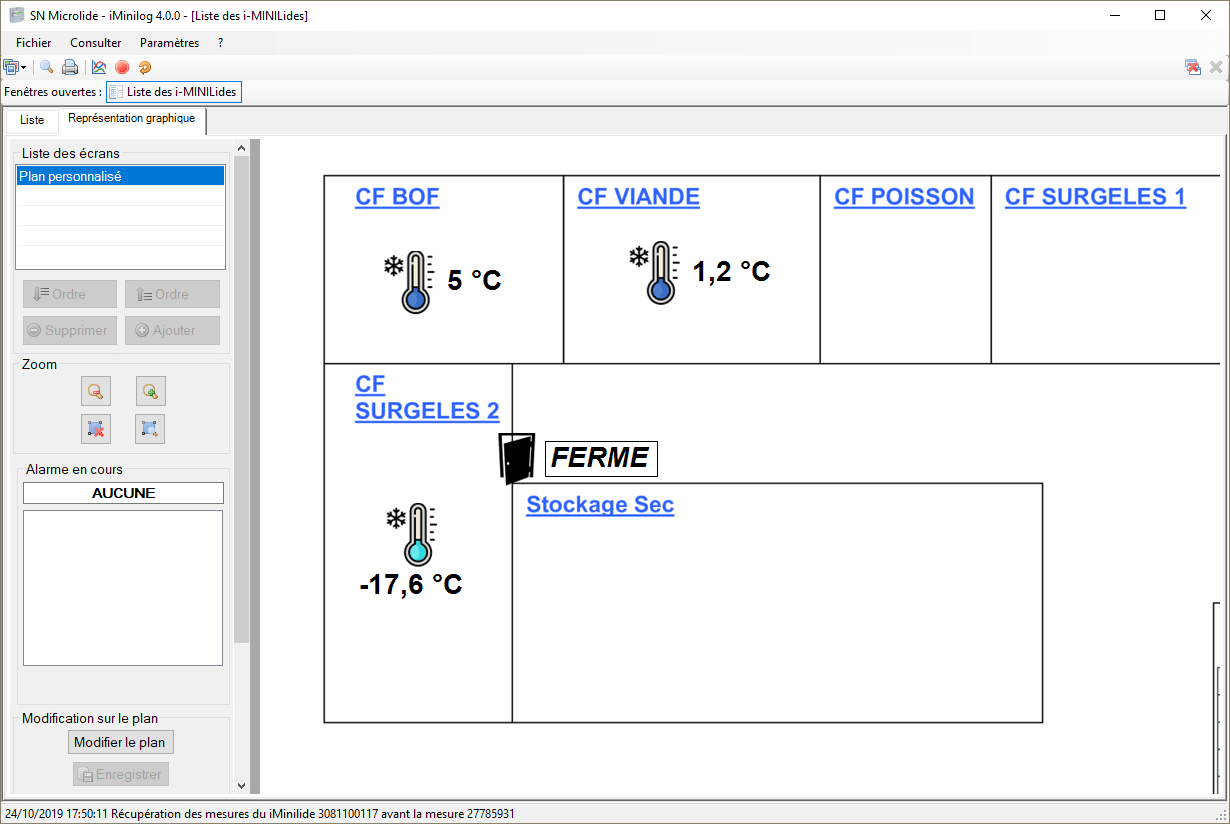Click the Ajouter button
1230x824 pixels.
[172, 330]
